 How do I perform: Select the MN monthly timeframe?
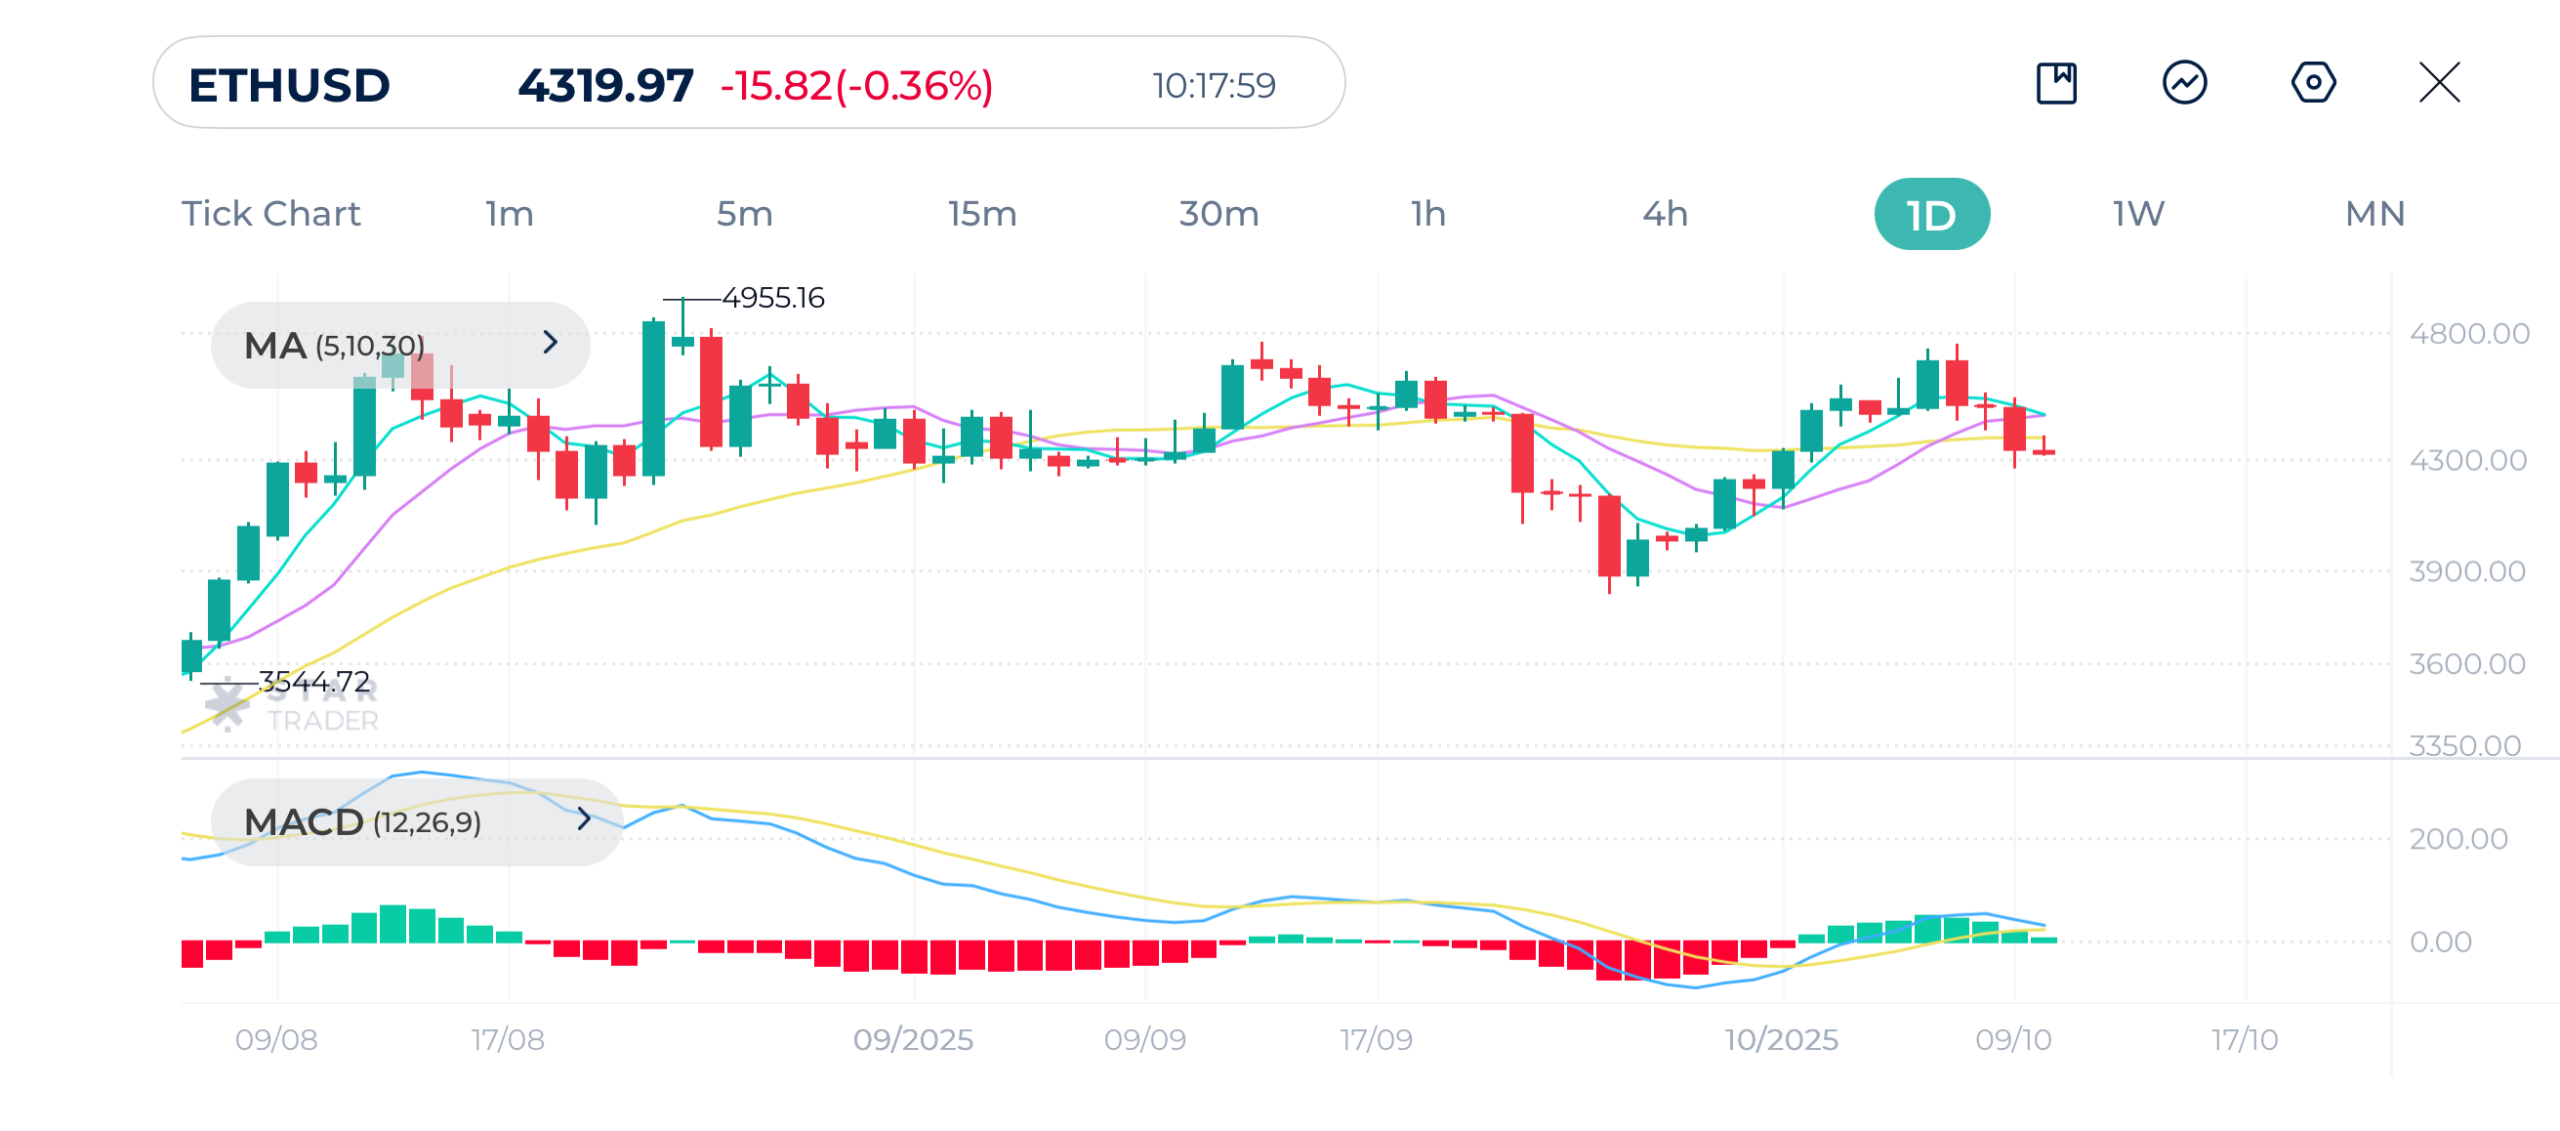(x=2375, y=214)
